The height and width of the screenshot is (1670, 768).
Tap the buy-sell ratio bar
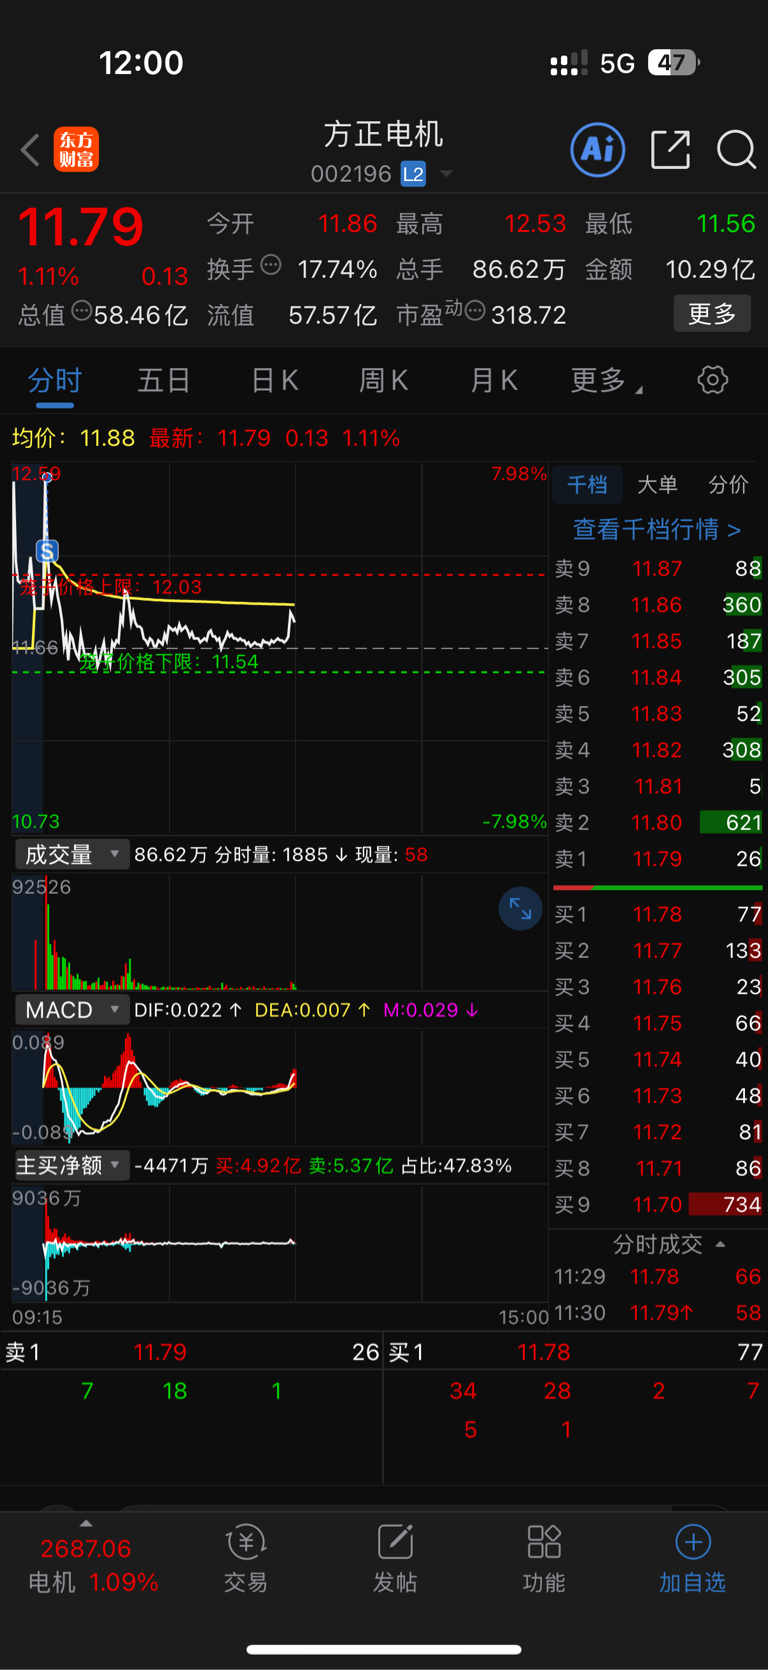(658, 887)
